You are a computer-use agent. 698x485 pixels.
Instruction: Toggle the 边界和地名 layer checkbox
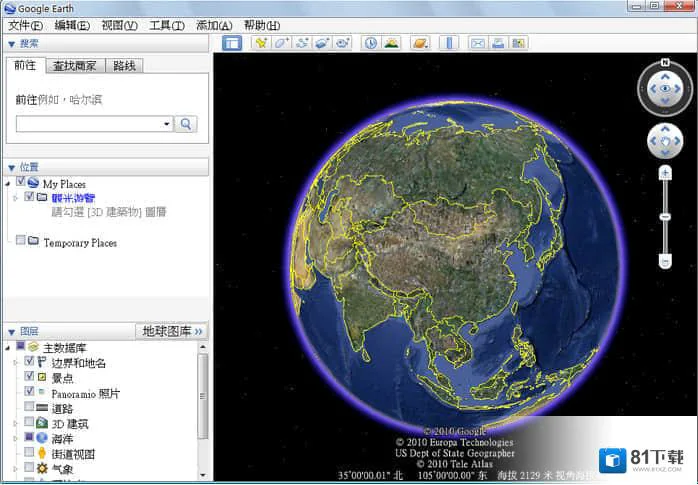click(x=29, y=361)
